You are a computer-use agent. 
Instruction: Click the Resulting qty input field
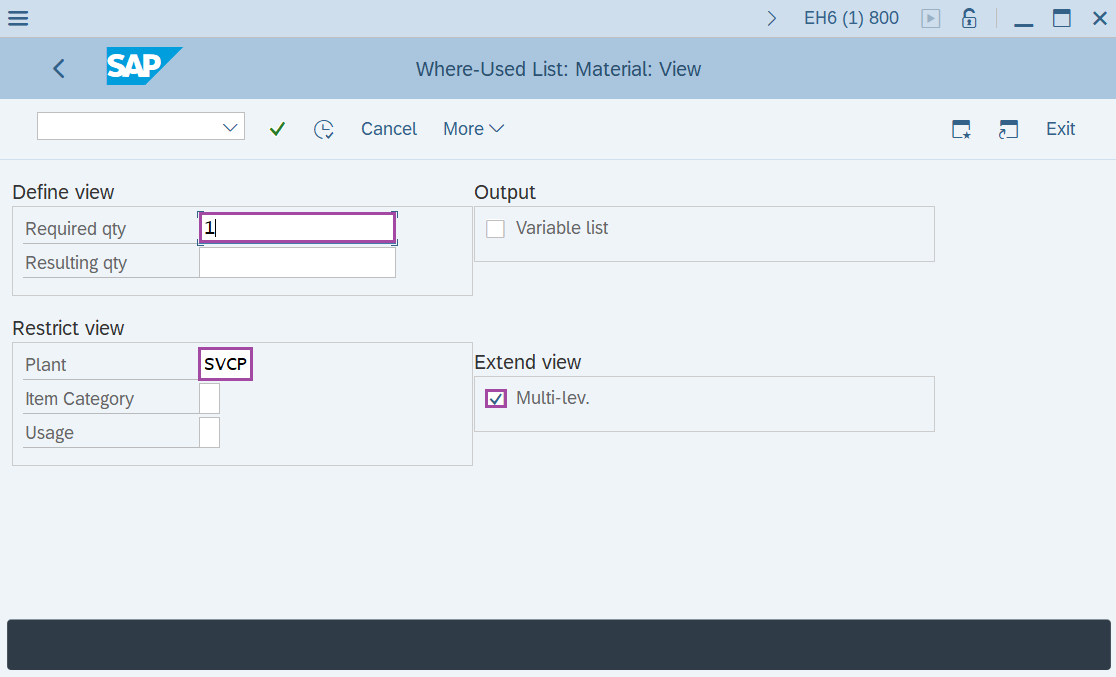296,262
